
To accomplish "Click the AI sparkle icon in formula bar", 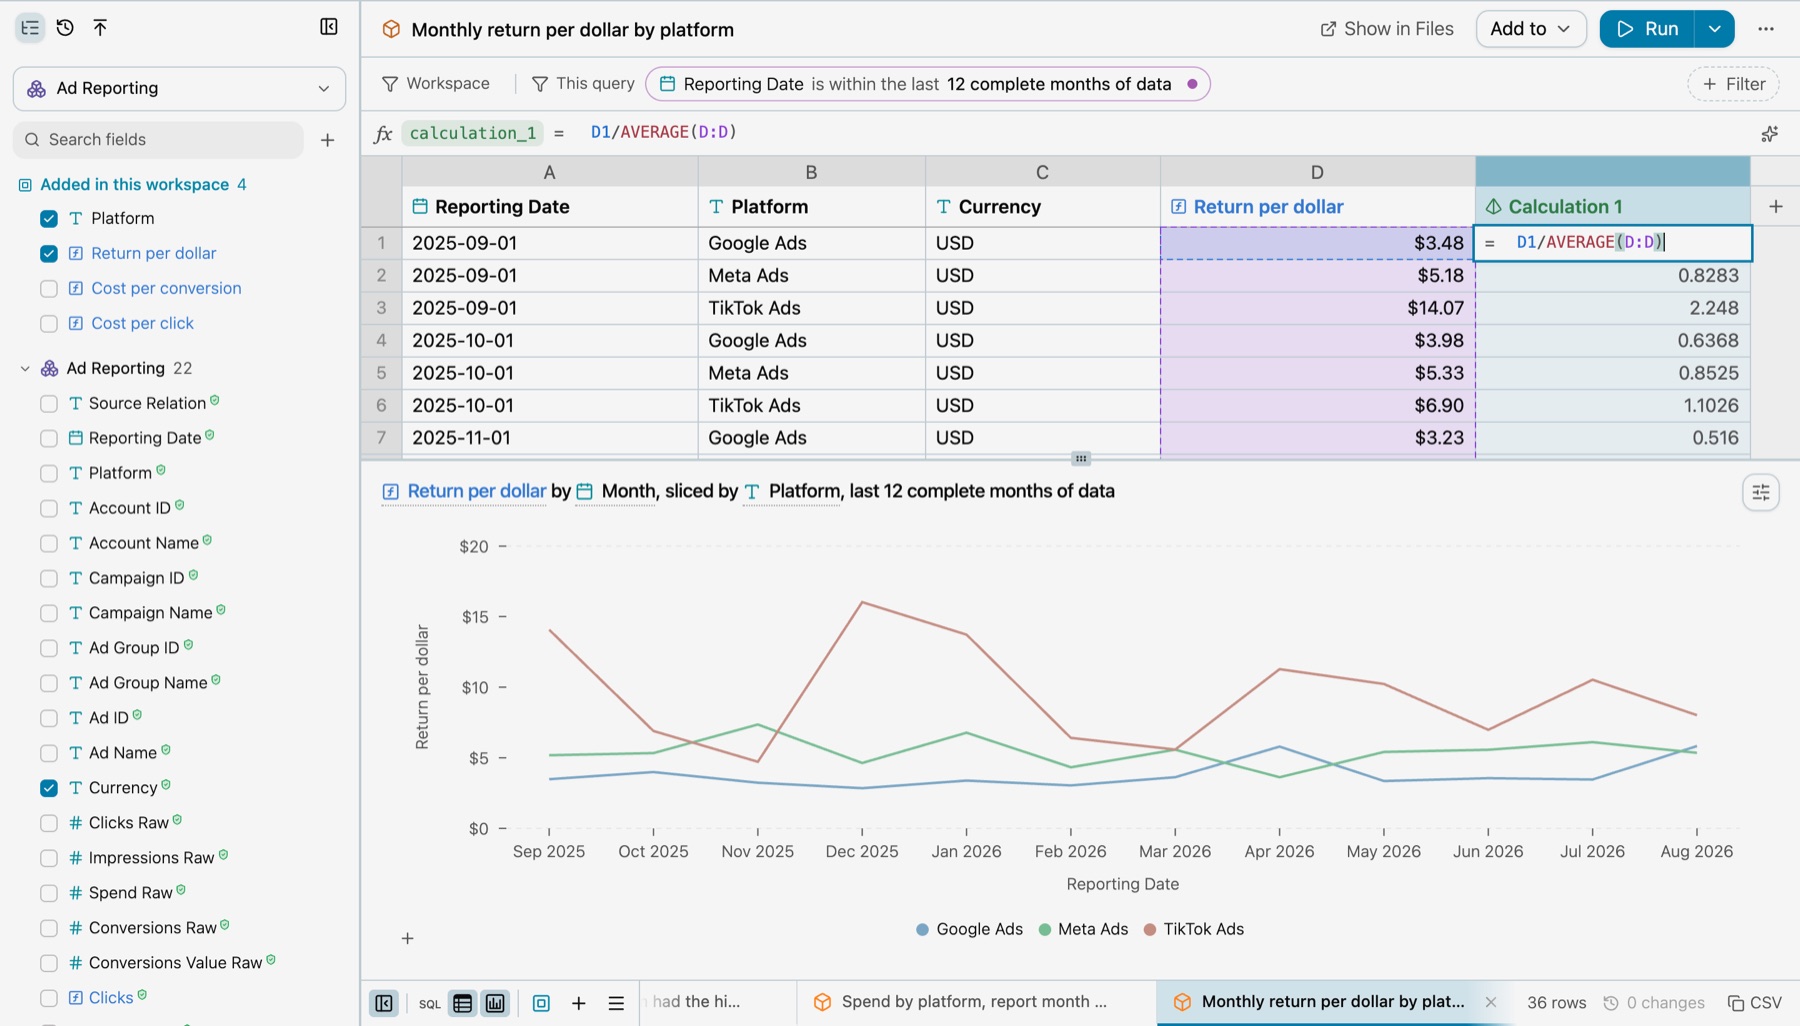I will pyautogui.click(x=1769, y=133).
